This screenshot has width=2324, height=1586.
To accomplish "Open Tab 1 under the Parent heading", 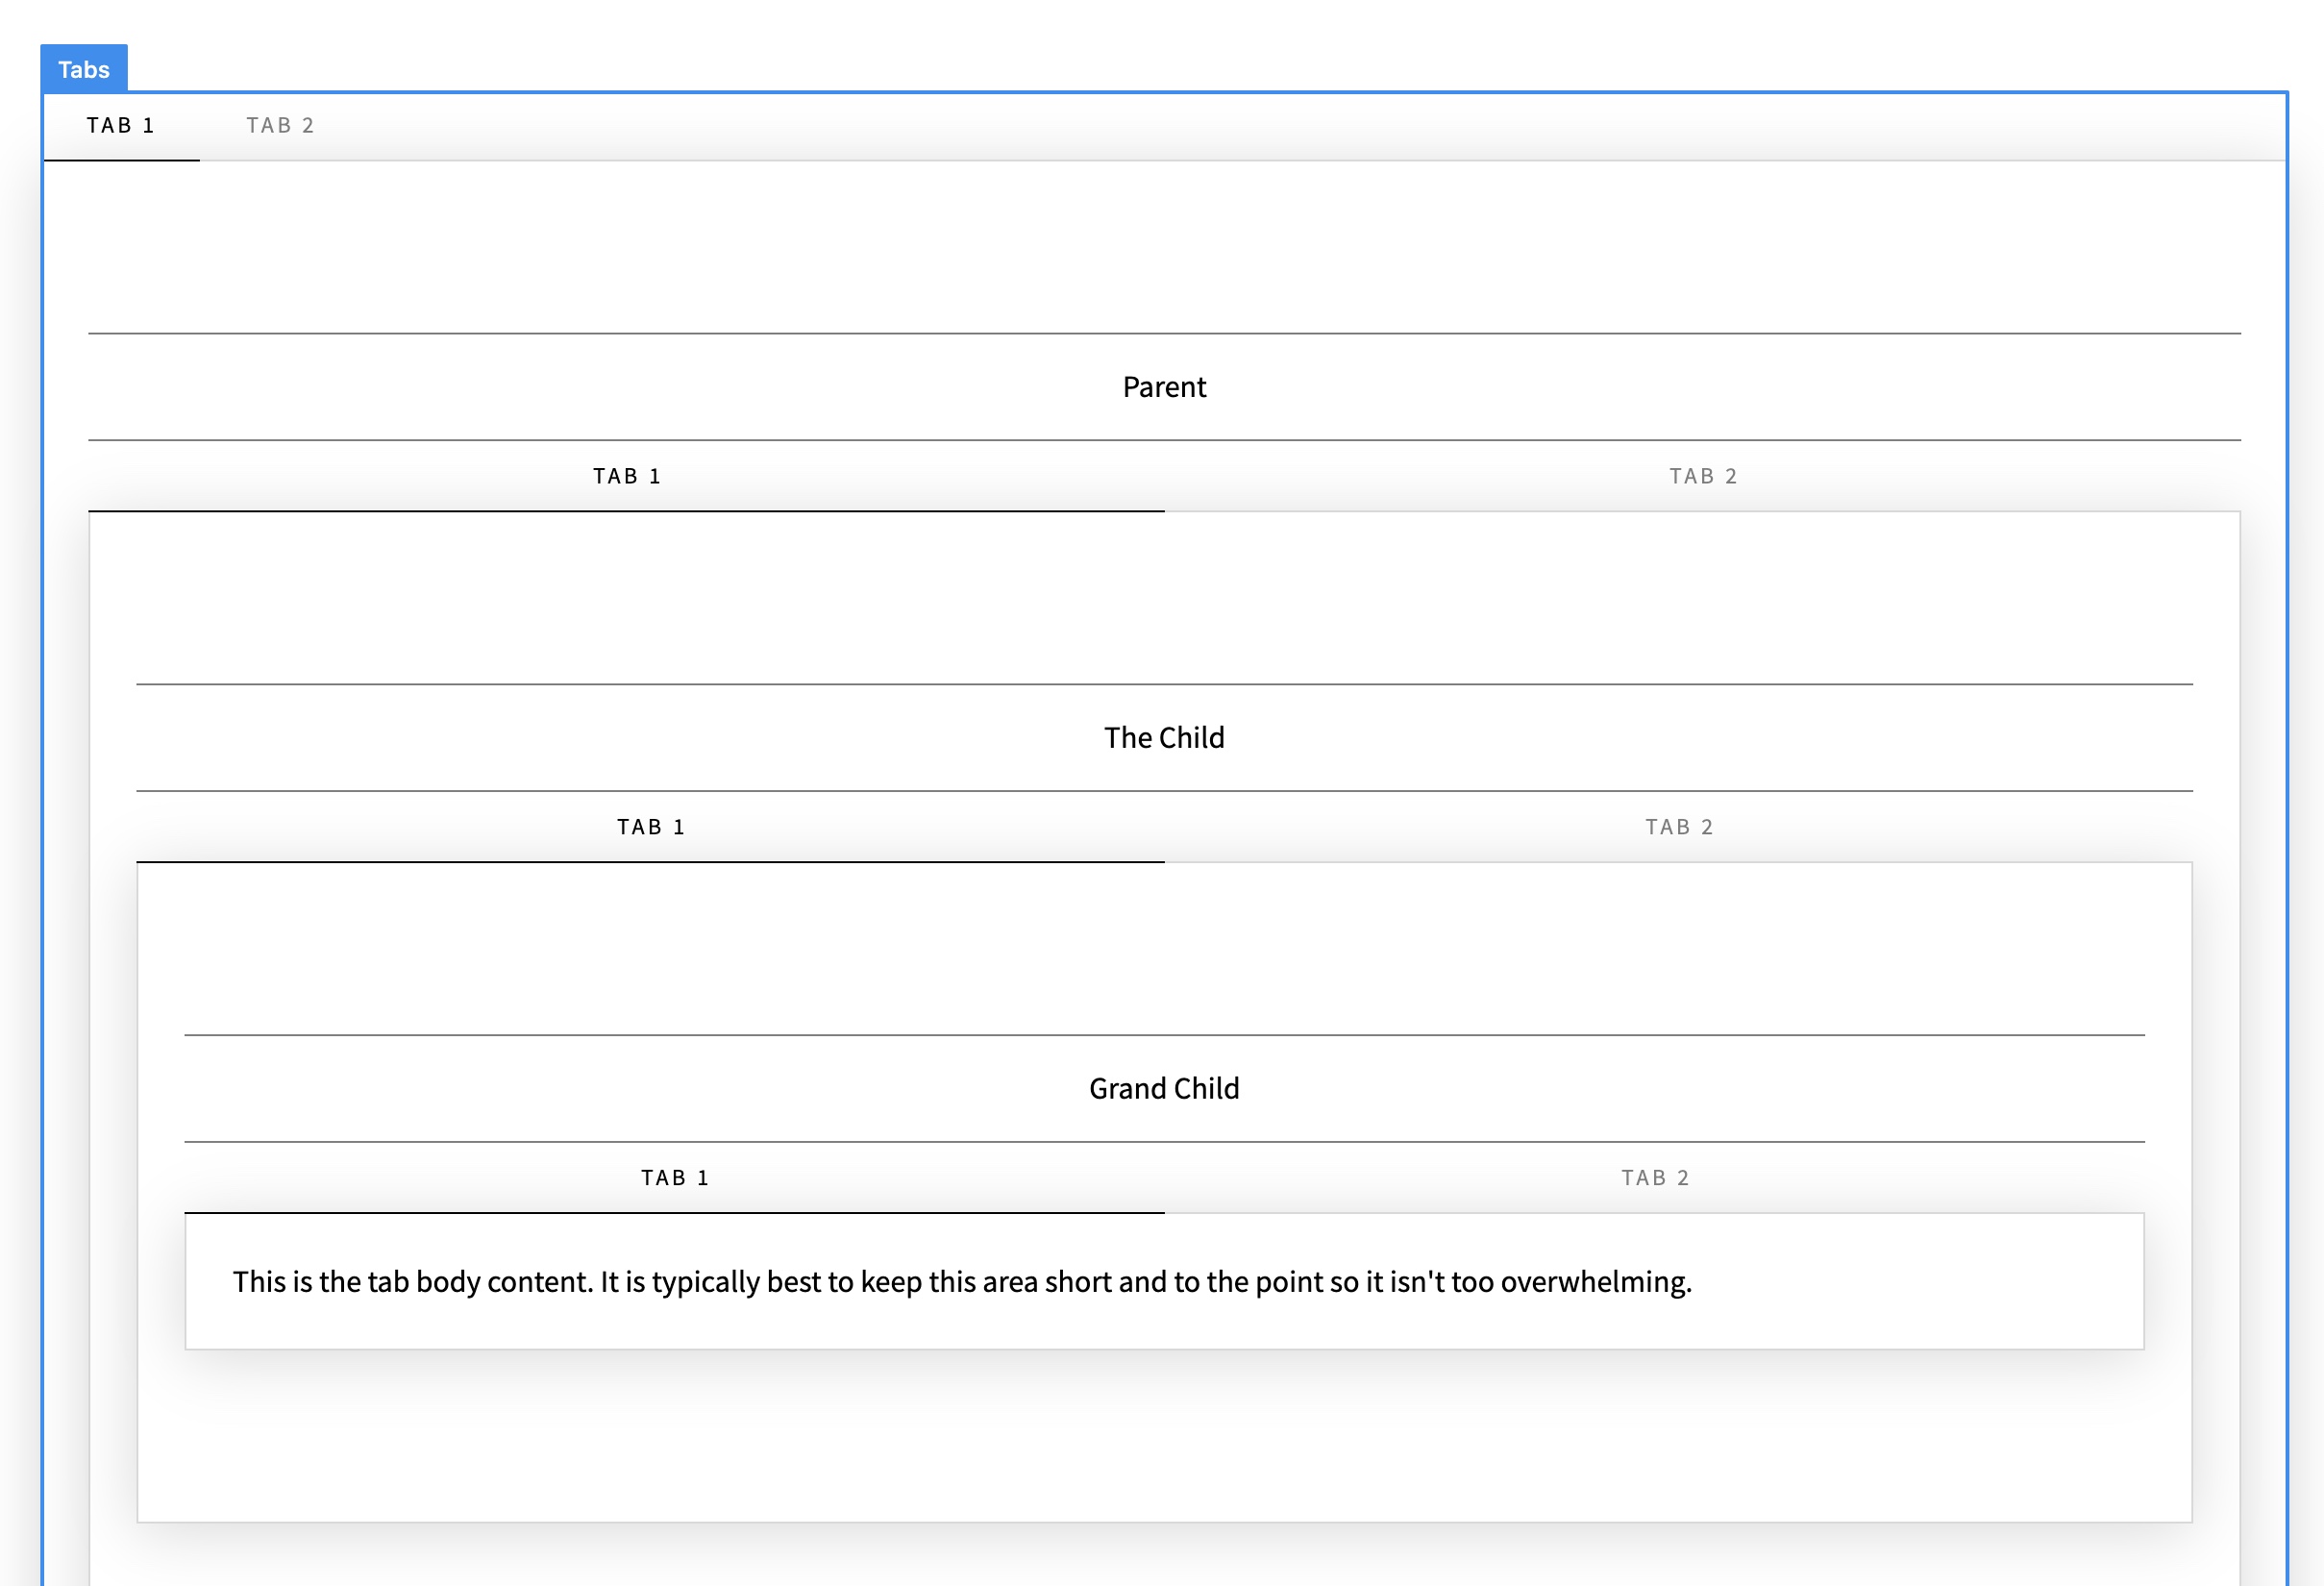I will (626, 476).
